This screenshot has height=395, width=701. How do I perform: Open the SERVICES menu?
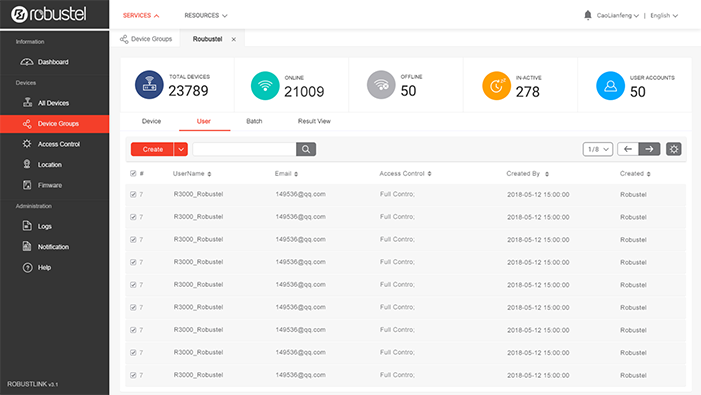(x=141, y=16)
